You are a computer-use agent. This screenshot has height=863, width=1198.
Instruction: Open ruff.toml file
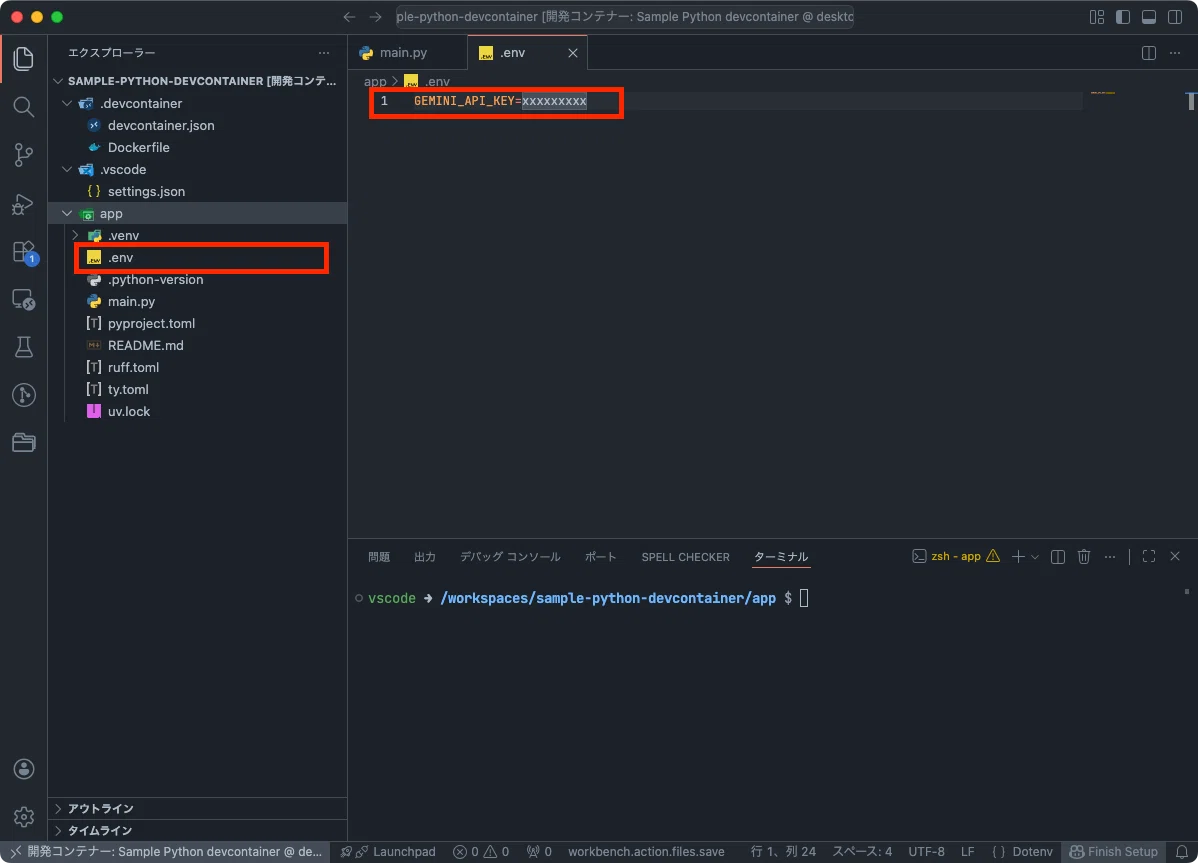(x=133, y=367)
